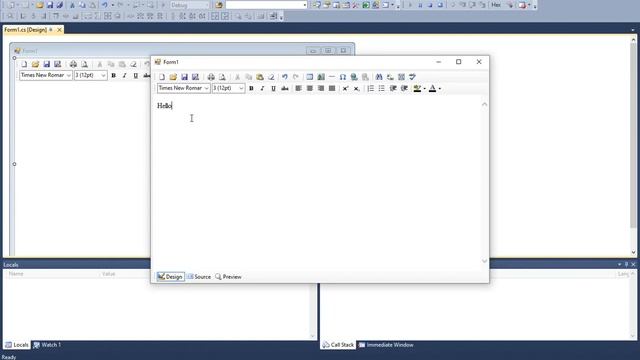Screen dimensions: 640x360
Task: Switch to Source tab in Form1 editor
Action: [199, 277]
